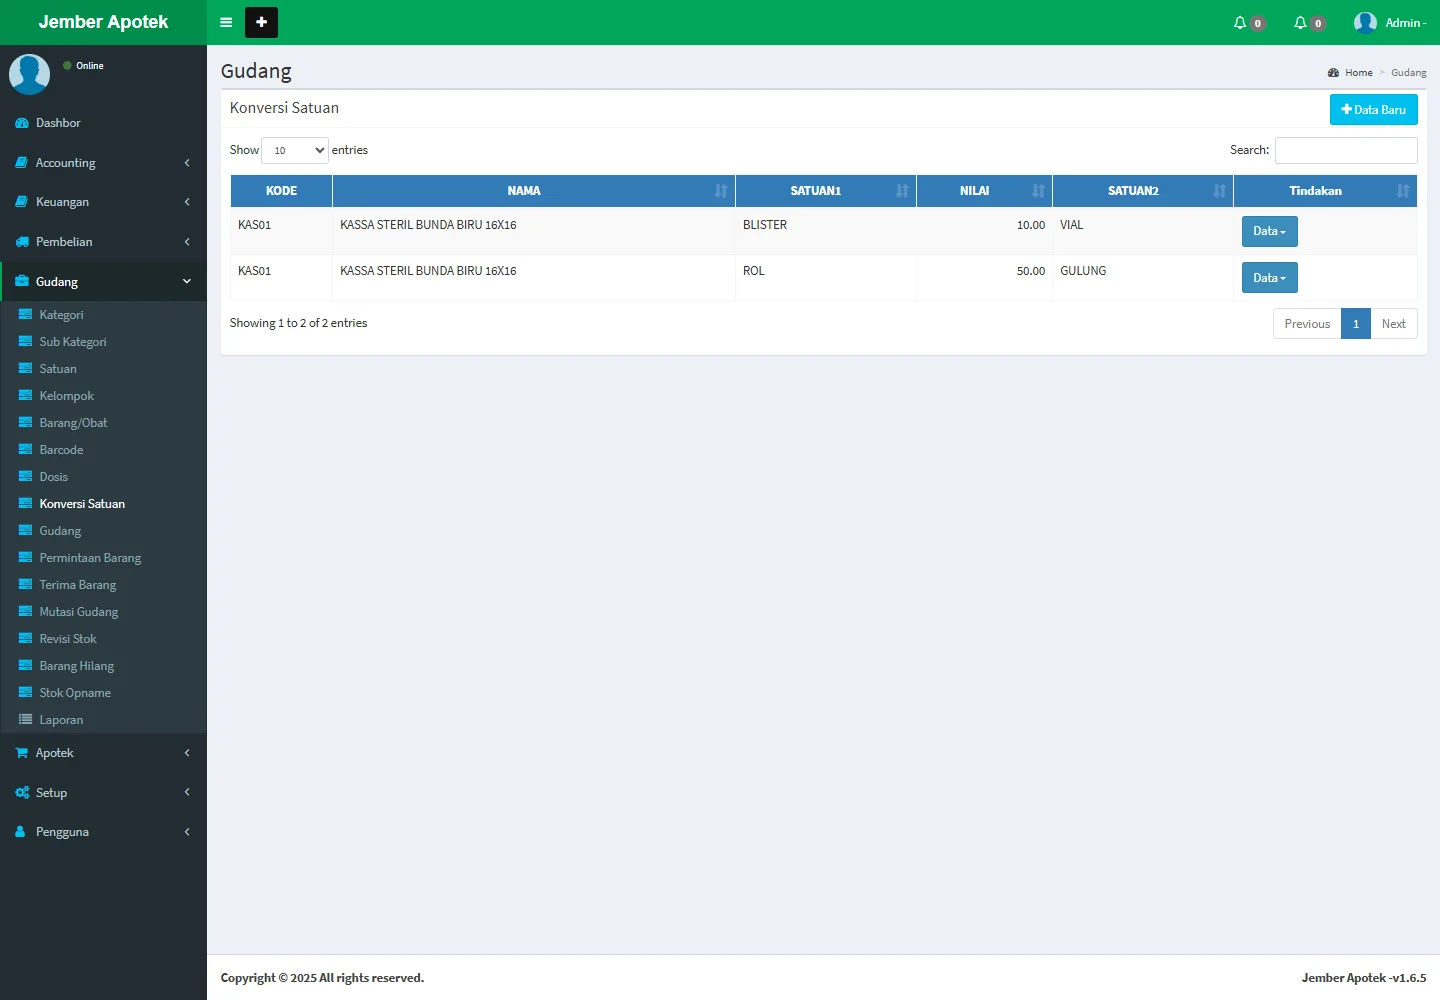Open the show entries count dropdown

[x=295, y=150]
